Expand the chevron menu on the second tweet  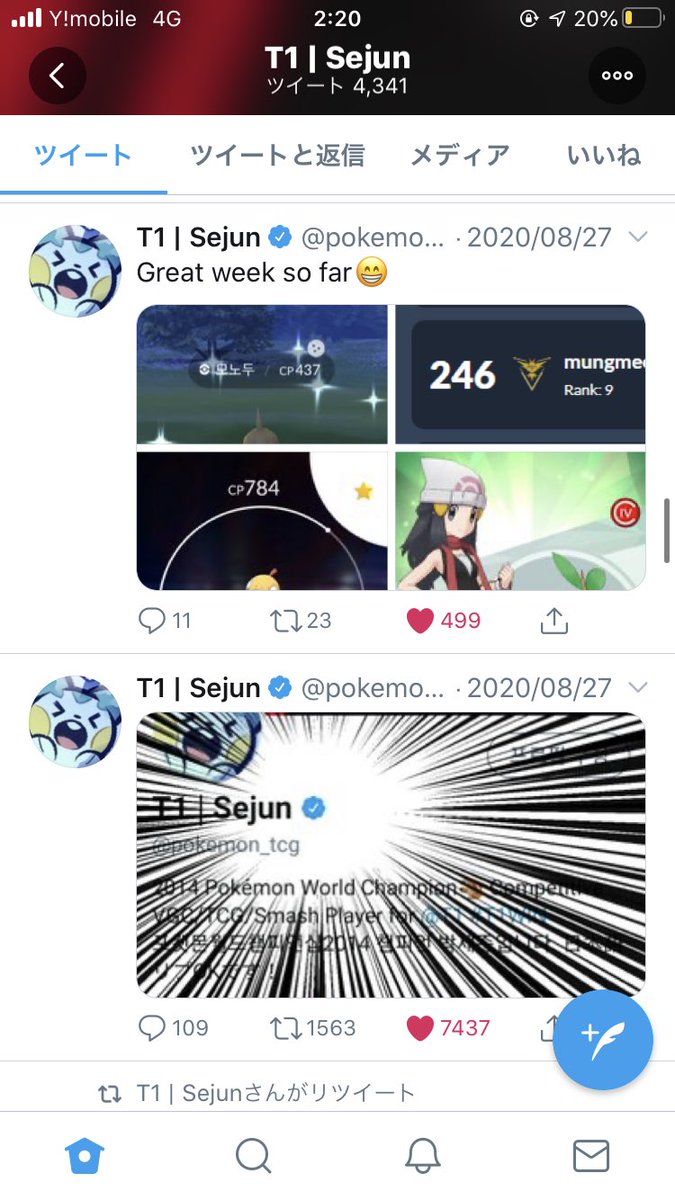click(x=637, y=687)
